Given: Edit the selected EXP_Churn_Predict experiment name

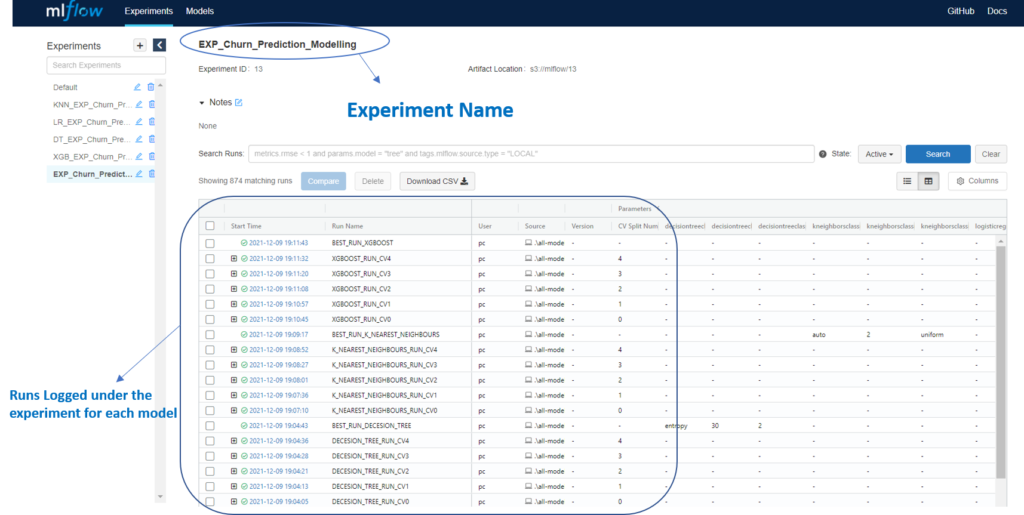Looking at the screenshot, I should pyautogui.click(x=138, y=174).
